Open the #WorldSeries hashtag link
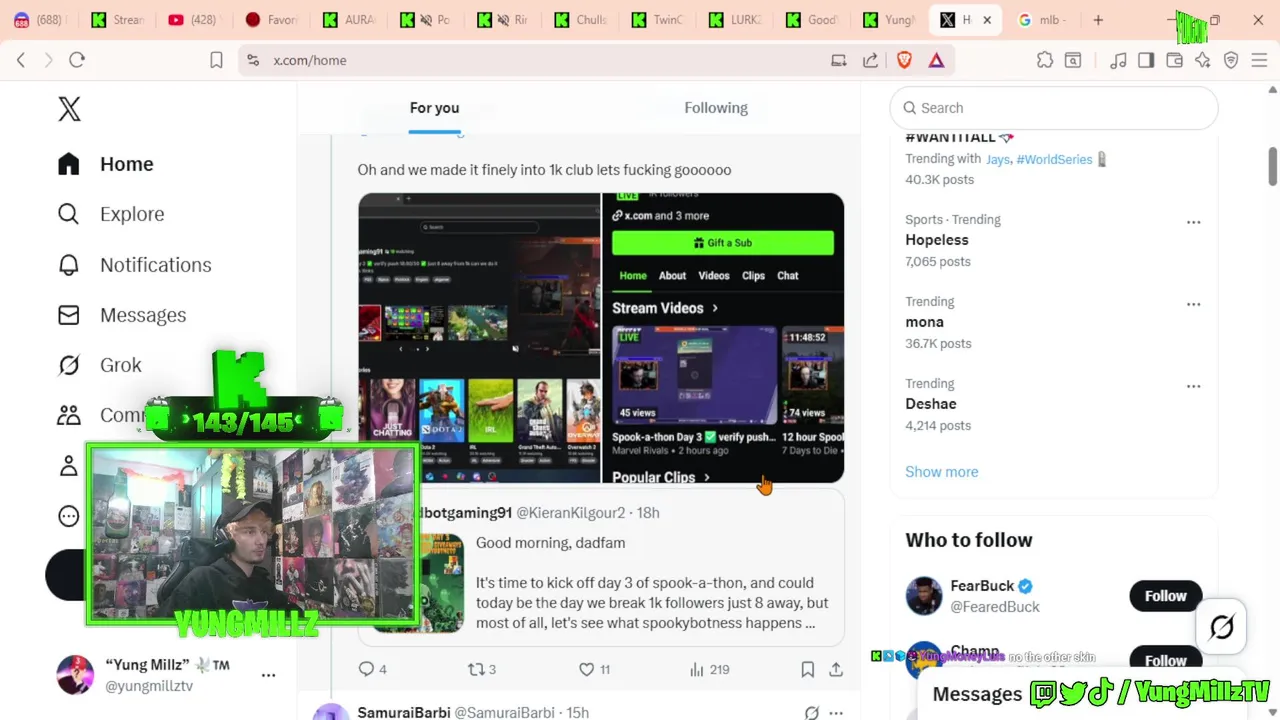Viewport: 1280px width, 720px height. (x=1054, y=159)
